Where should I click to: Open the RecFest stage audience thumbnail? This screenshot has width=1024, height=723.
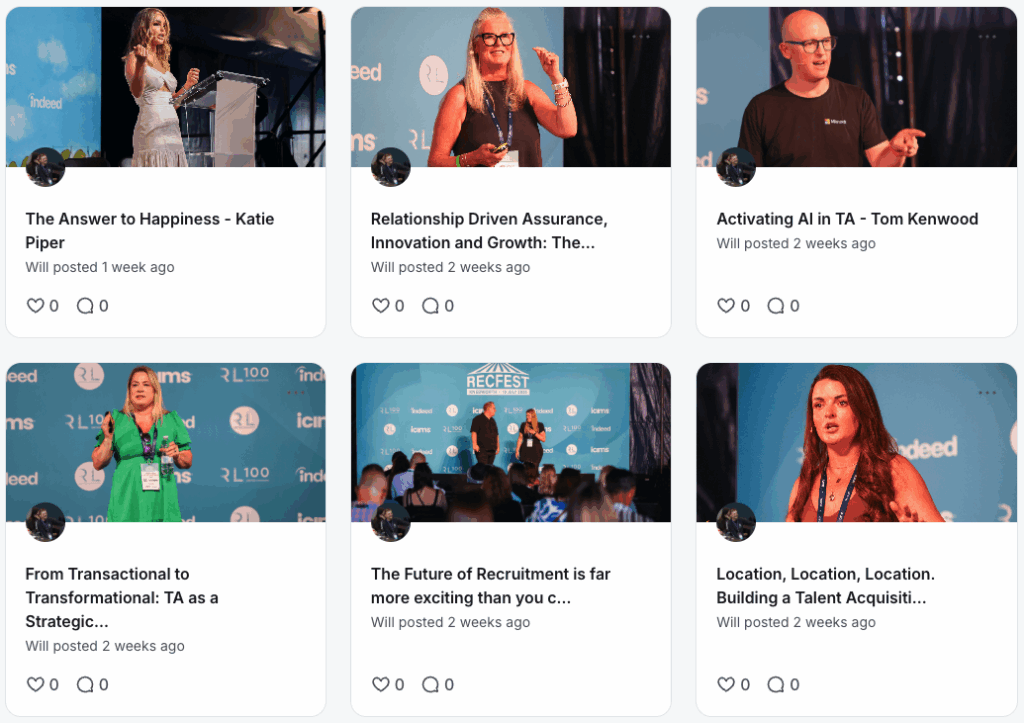(x=511, y=442)
